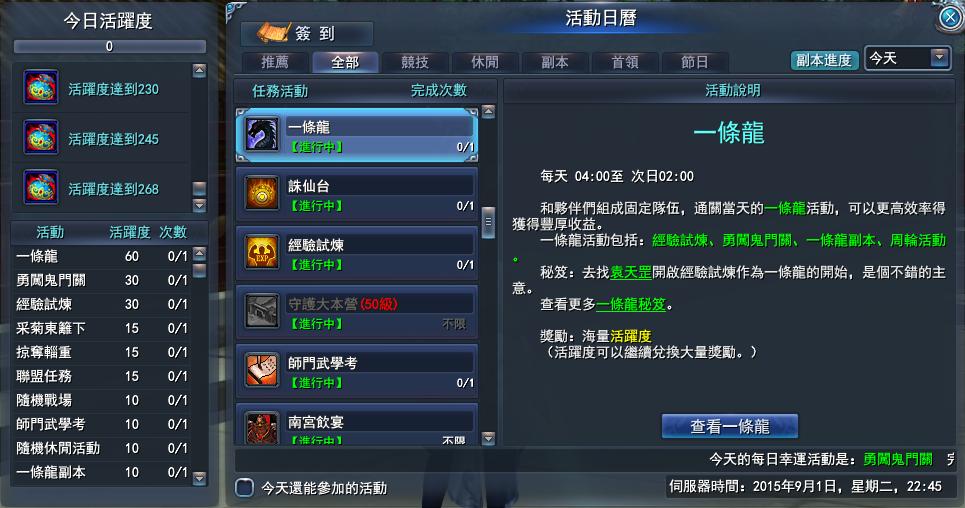Click the 守護大本營 gray fortress icon
Screen dimensions: 965x508
tap(262, 311)
